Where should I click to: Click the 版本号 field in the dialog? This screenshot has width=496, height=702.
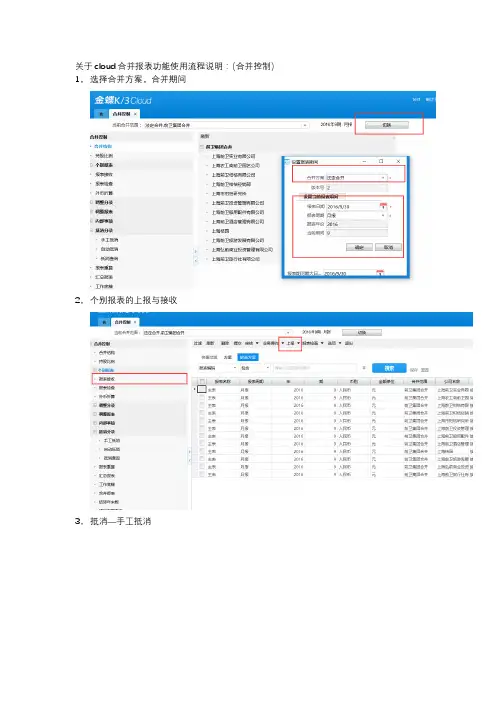356,188
